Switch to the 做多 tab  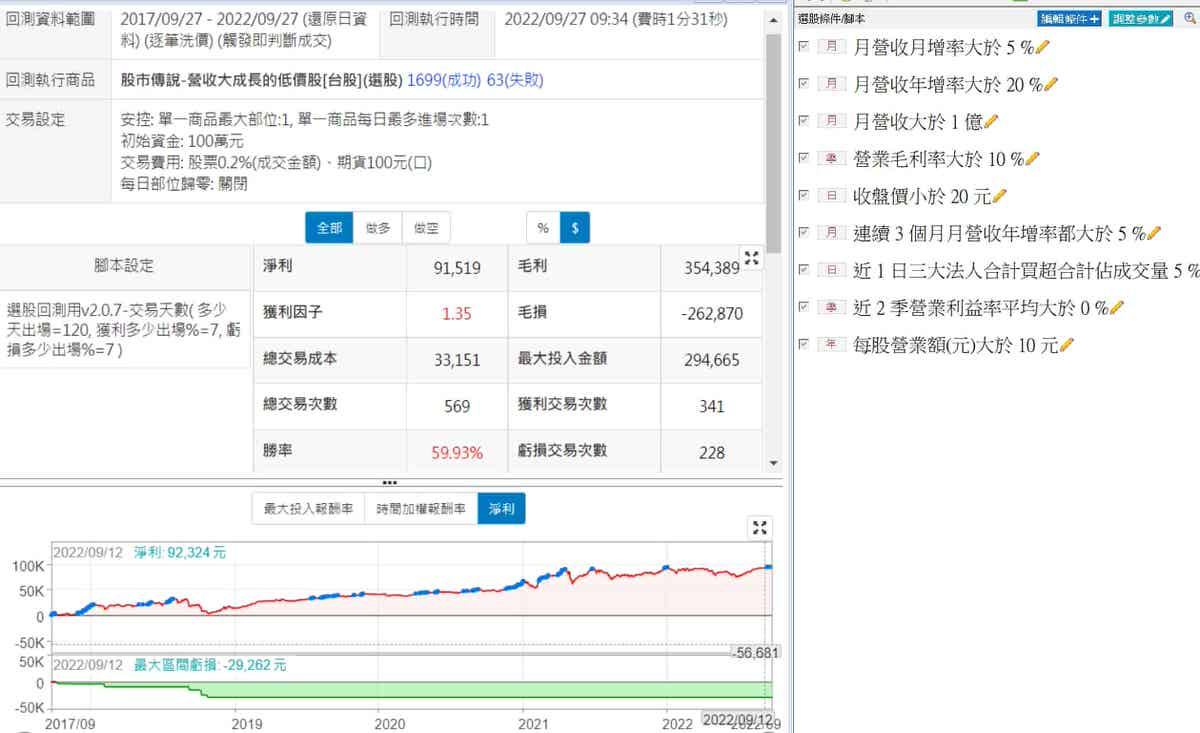[378, 228]
